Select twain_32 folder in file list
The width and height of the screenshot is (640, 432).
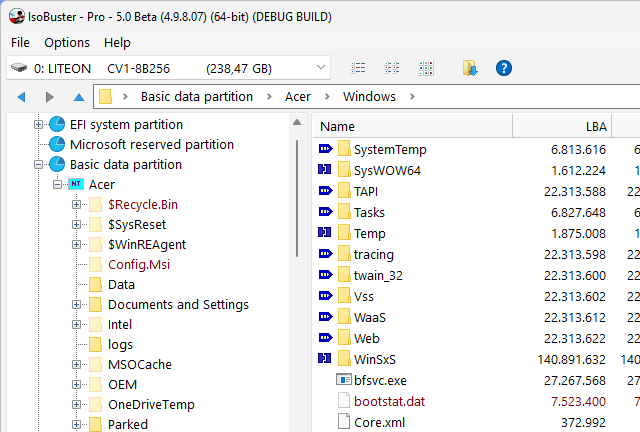pyautogui.click(x=378, y=276)
